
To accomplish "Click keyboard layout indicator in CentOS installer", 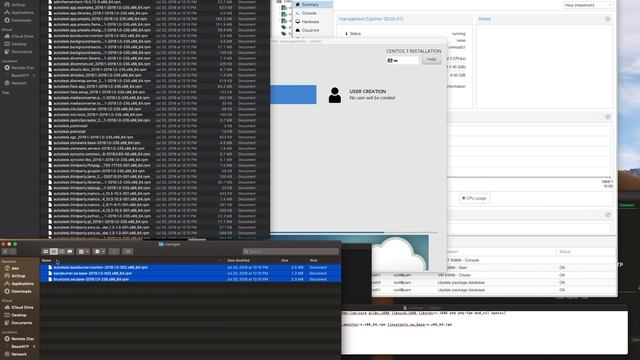I will click(402, 60).
